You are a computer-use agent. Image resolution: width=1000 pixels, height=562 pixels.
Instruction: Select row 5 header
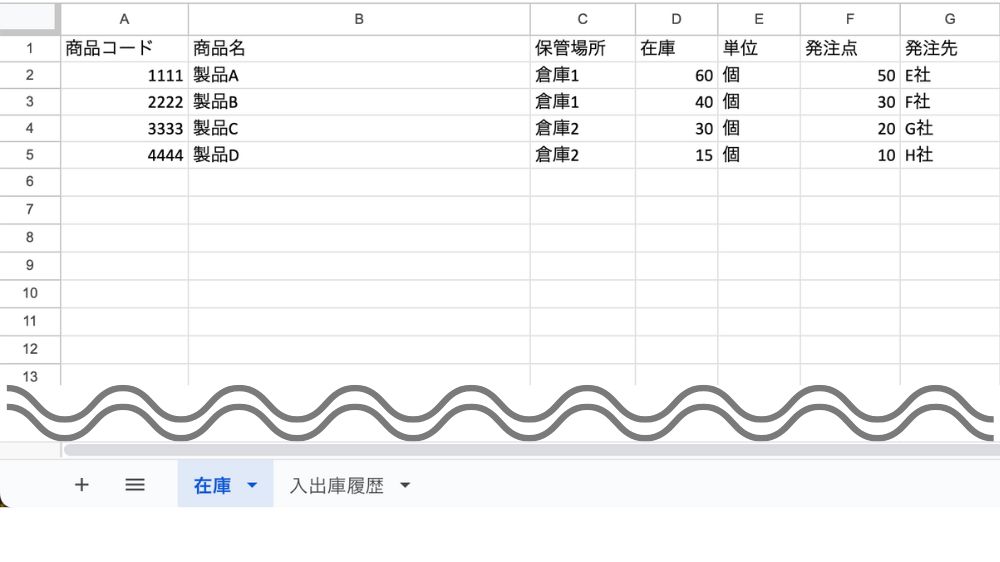click(x=30, y=155)
